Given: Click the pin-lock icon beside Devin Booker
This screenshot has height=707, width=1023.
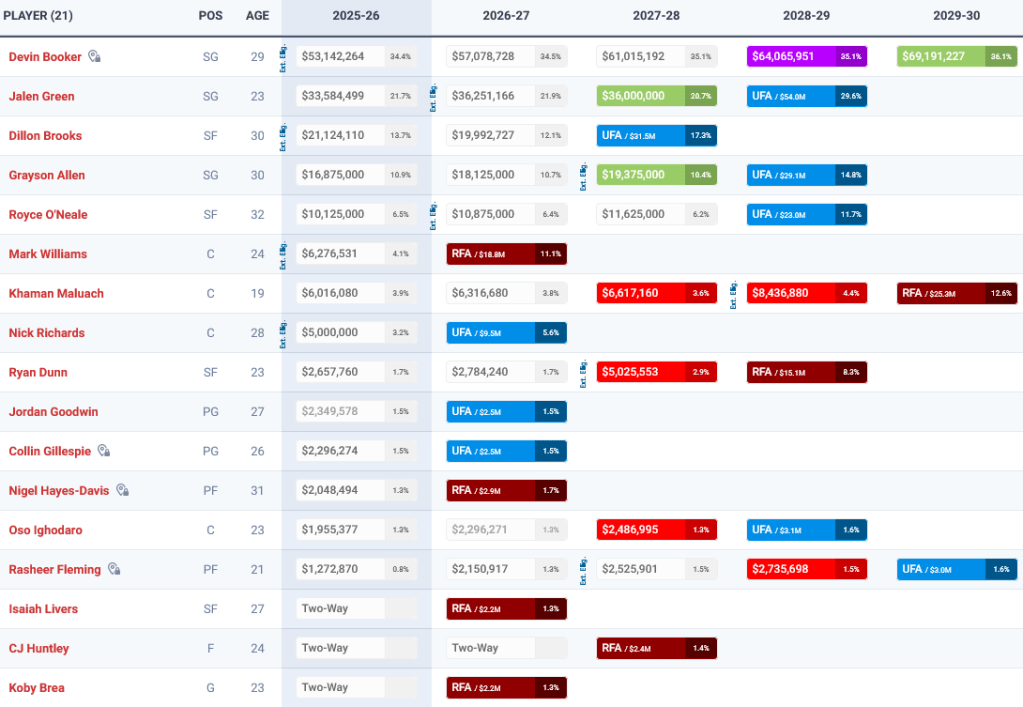Looking at the screenshot, I should (x=94, y=57).
